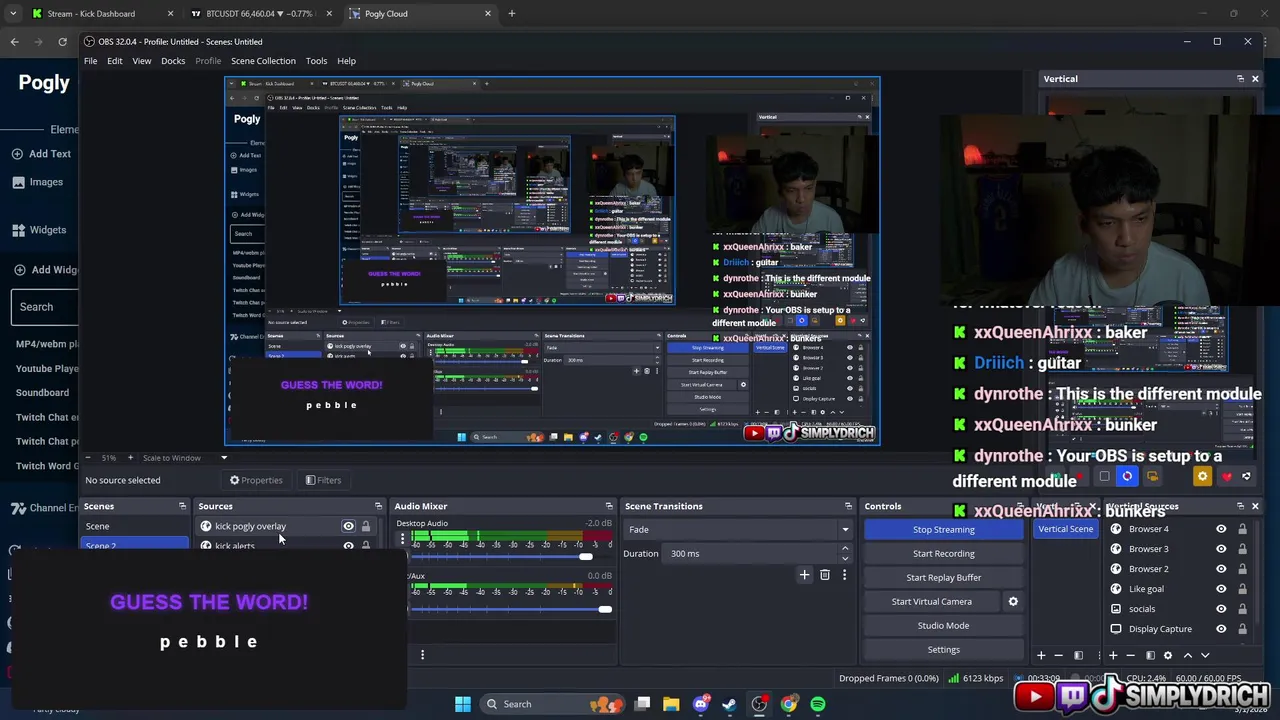This screenshot has height=720, width=1280.
Task: Float the Sources dock
Action: [x=378, y=506]
